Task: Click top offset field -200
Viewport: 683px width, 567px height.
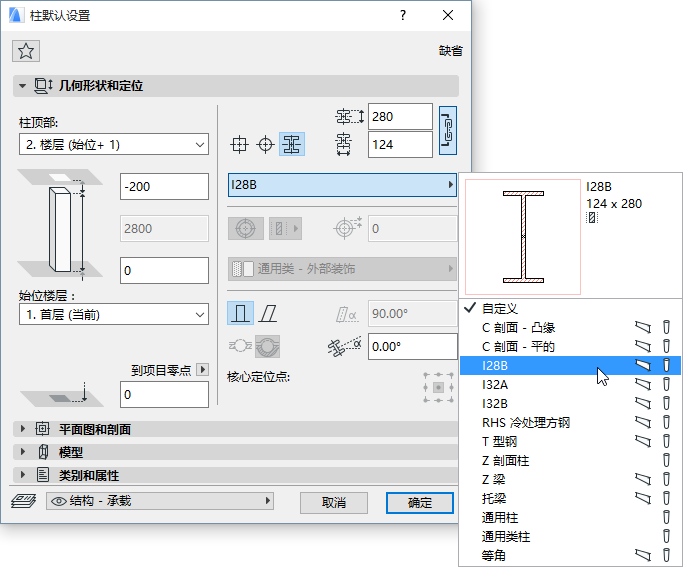Action: click(x=164, y=186)
